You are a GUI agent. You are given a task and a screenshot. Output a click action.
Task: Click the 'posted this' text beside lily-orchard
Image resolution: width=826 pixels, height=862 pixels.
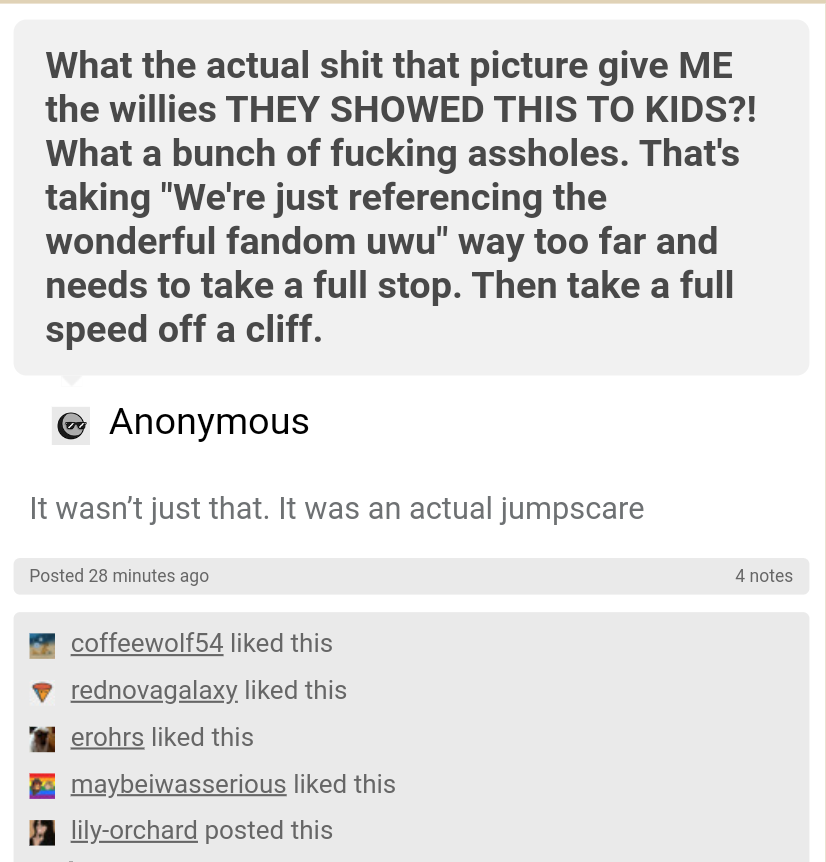click(x=269, y=831)
